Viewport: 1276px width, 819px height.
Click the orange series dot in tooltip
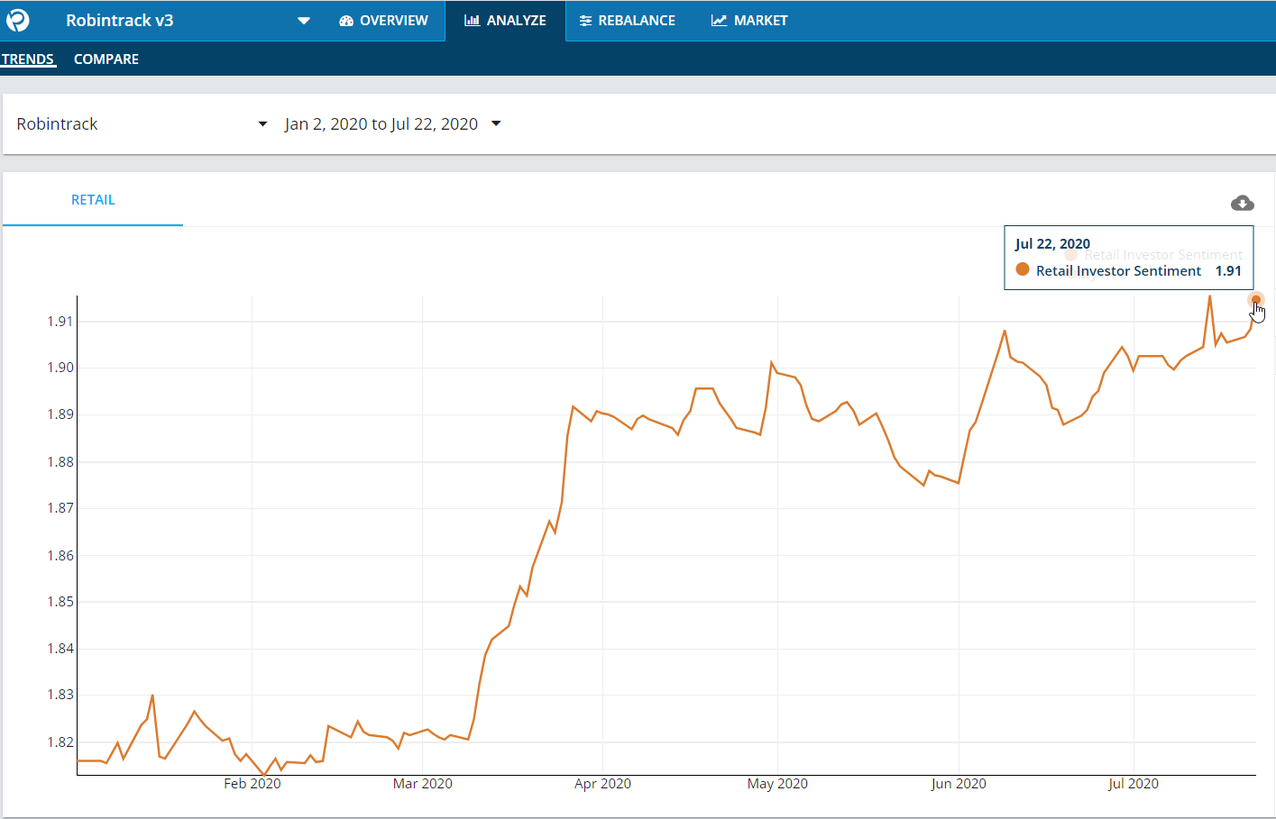coord(1022,270)
